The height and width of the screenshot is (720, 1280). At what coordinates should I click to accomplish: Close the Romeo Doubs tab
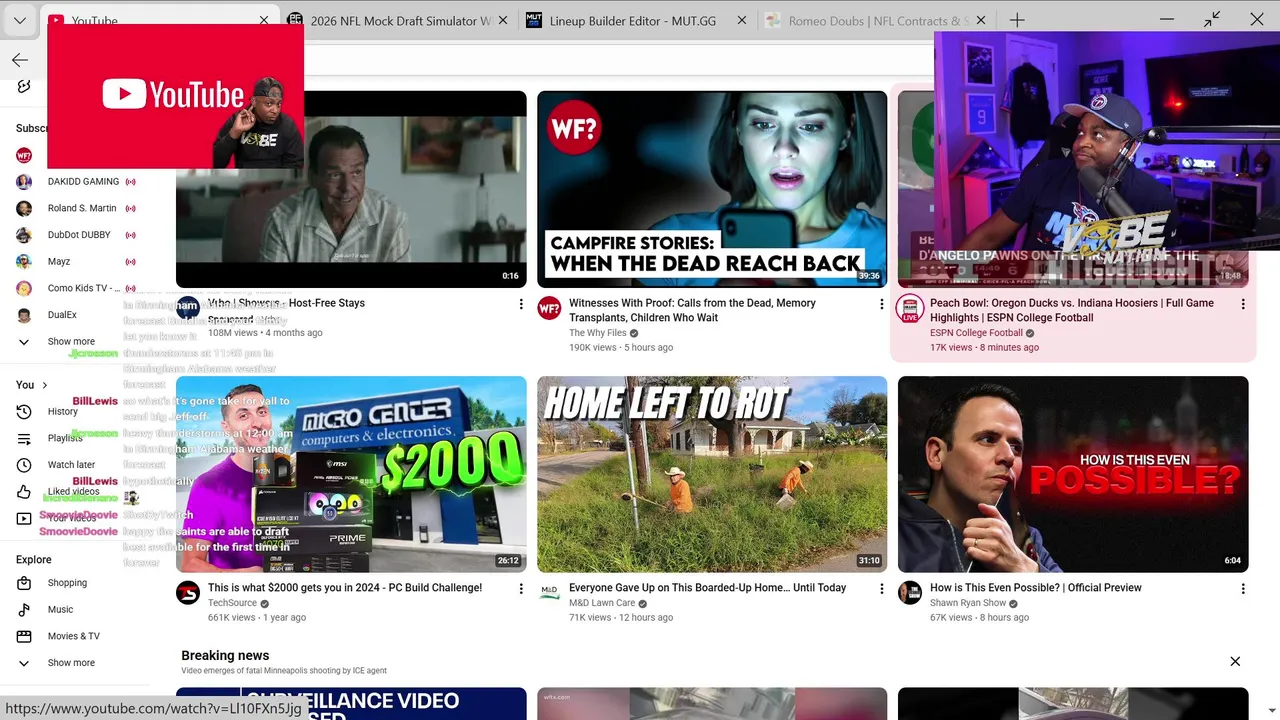981,20
